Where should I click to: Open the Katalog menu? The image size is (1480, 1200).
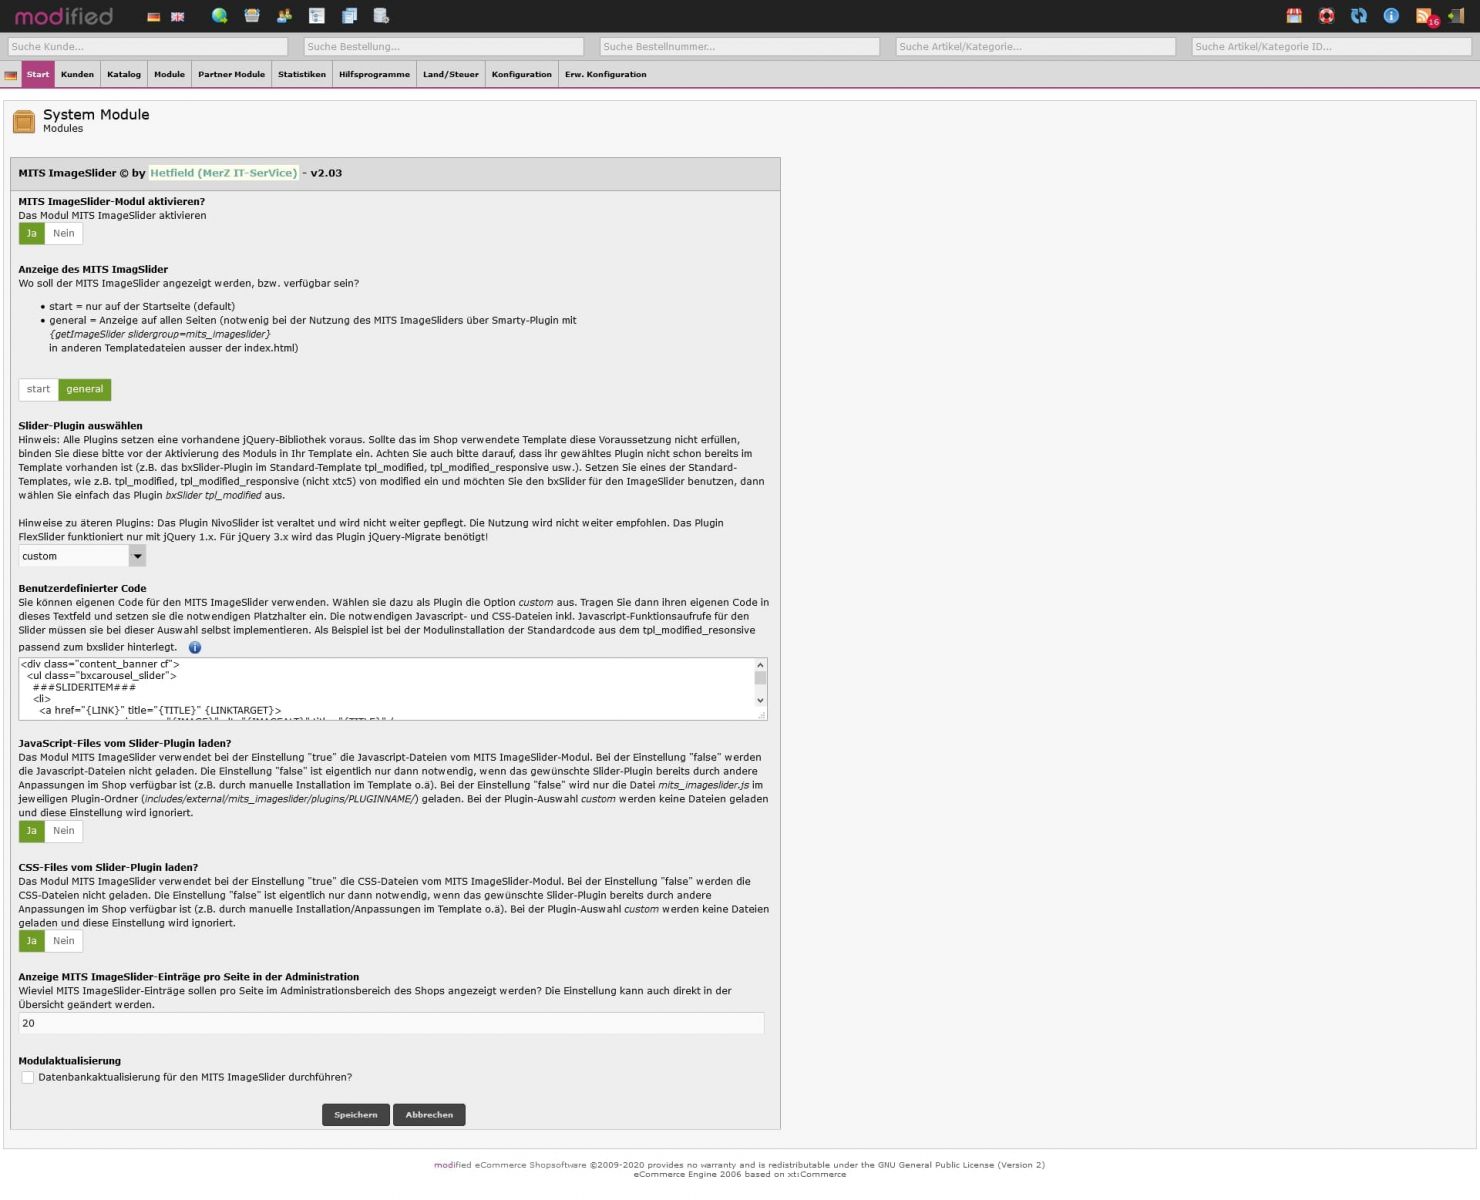click(124, 75)
